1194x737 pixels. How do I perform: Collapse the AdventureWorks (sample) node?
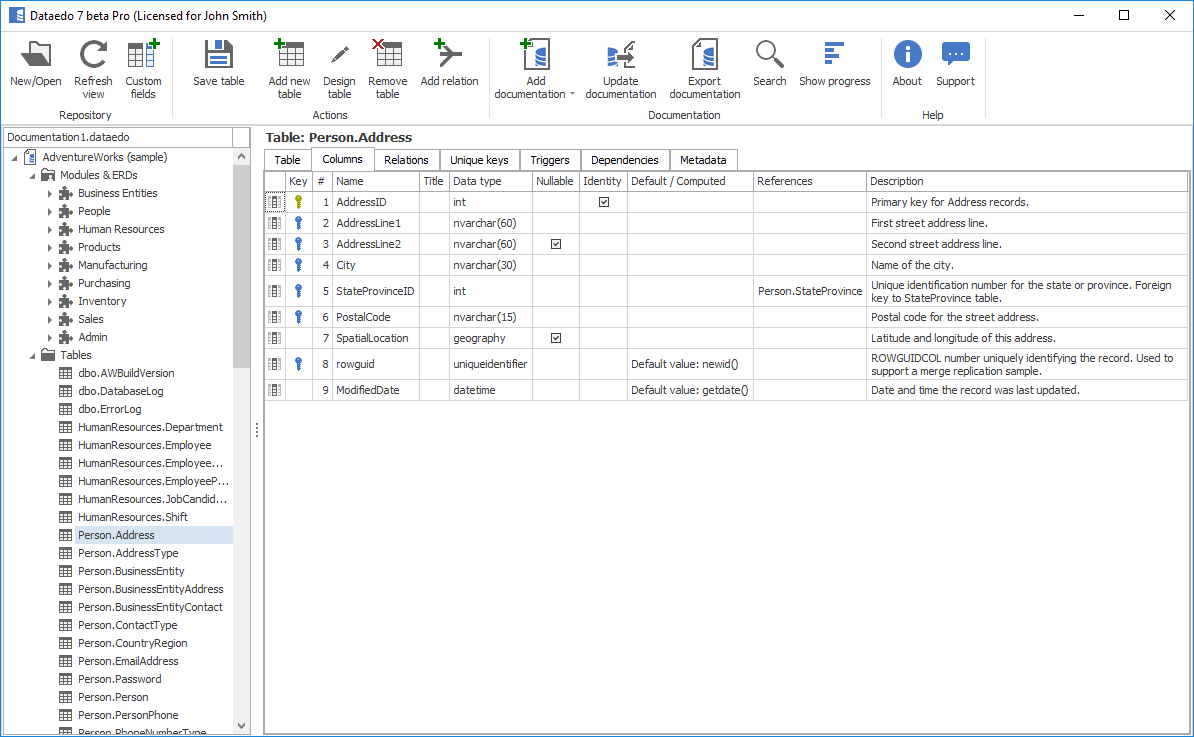14,157
